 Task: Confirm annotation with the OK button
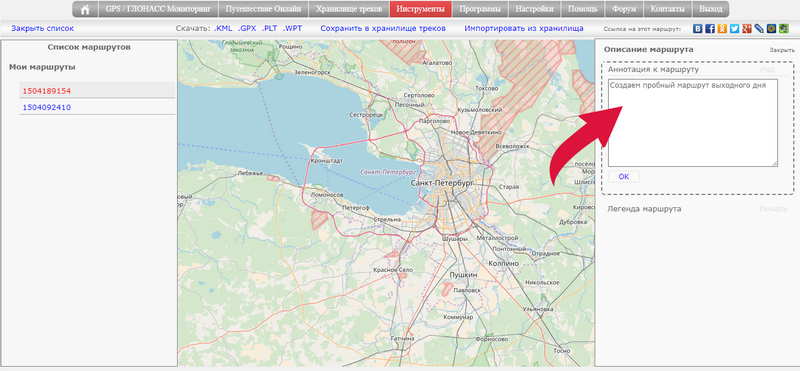coord(623,177)
